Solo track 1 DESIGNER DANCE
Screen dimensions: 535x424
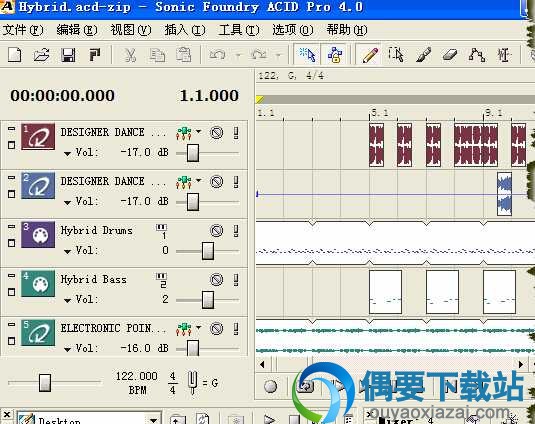[236, 132]
